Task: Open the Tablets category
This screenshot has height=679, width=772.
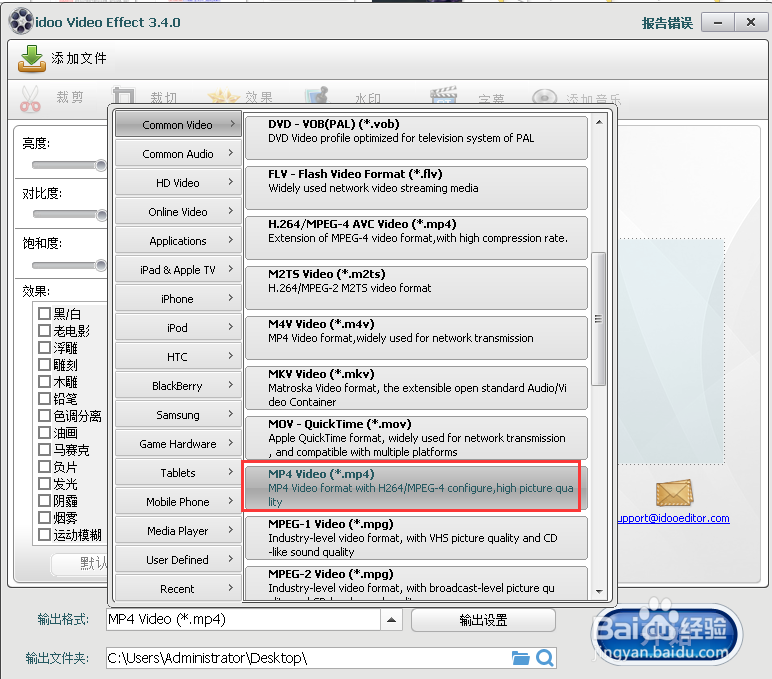Action: 178,473
